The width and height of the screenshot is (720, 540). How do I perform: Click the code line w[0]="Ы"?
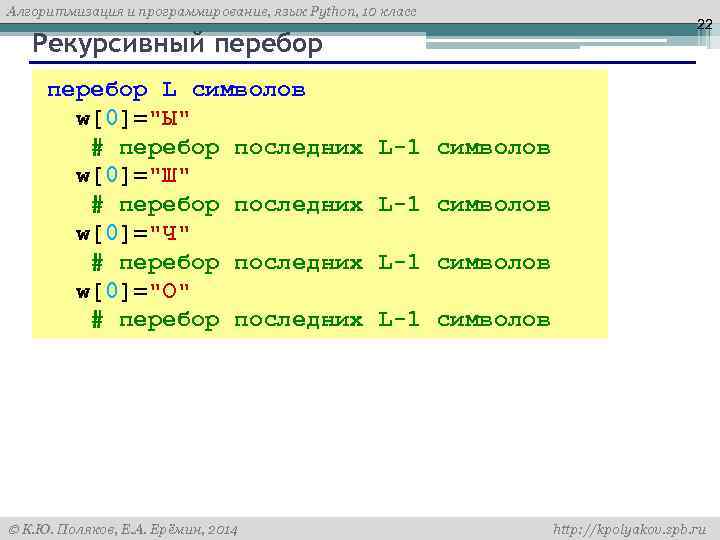[x=133, y=119]
